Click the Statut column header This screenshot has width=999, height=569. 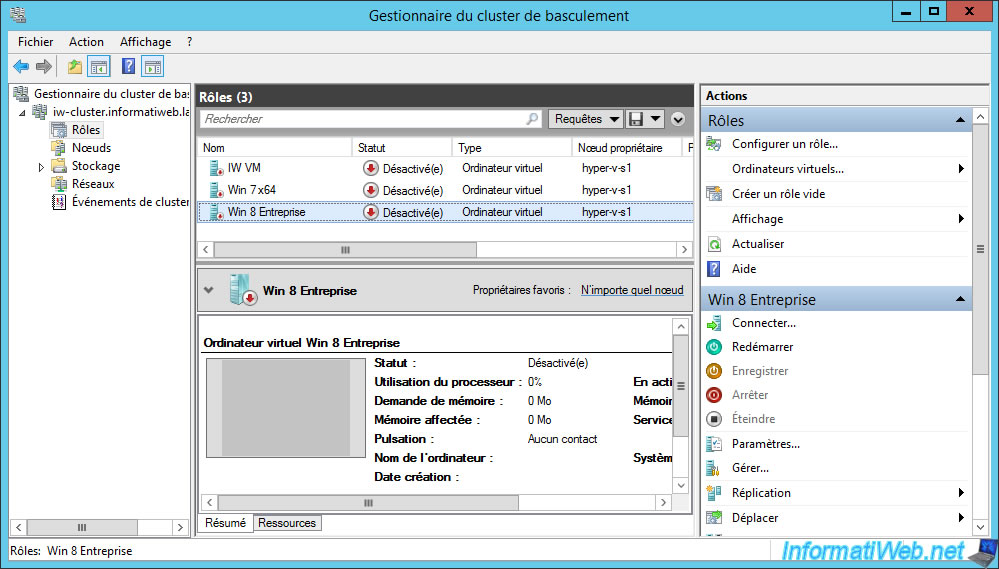click(x=402, y=148)
